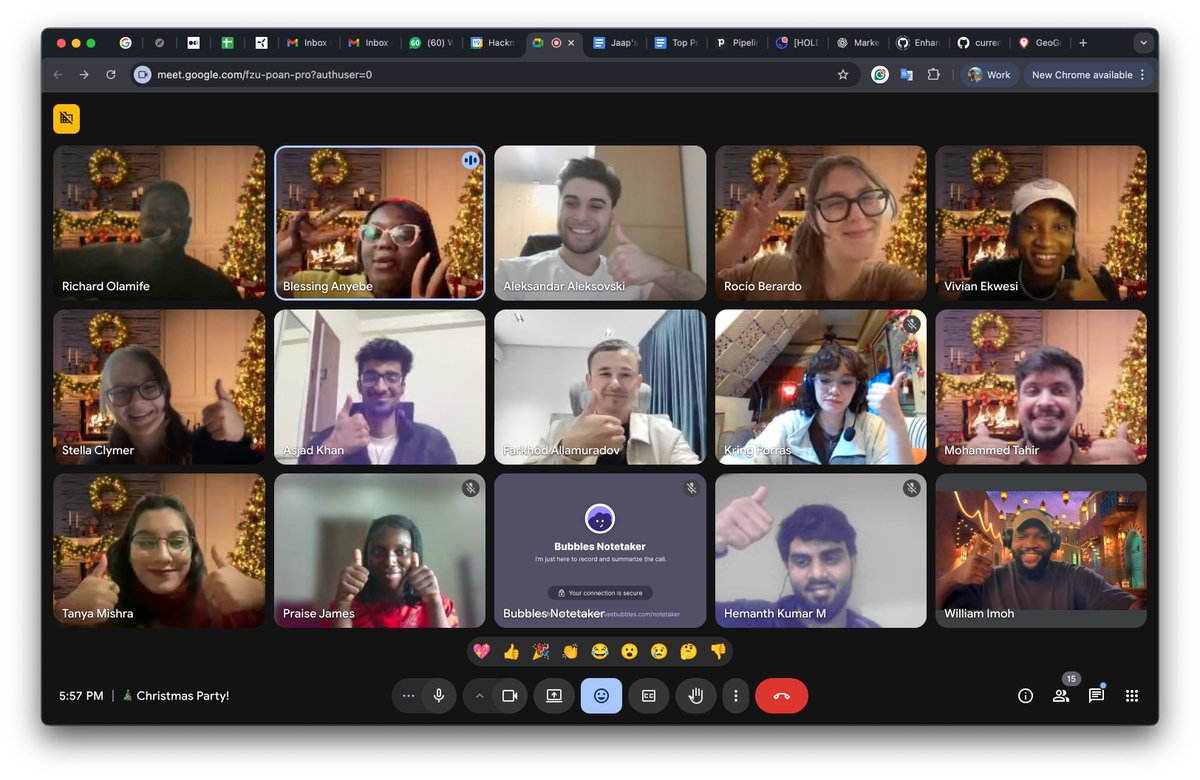The height and width of the screenshot is (780, 1200).
Task: Select Bubbles Notetaker tile
Action: (x=600, y=551)
